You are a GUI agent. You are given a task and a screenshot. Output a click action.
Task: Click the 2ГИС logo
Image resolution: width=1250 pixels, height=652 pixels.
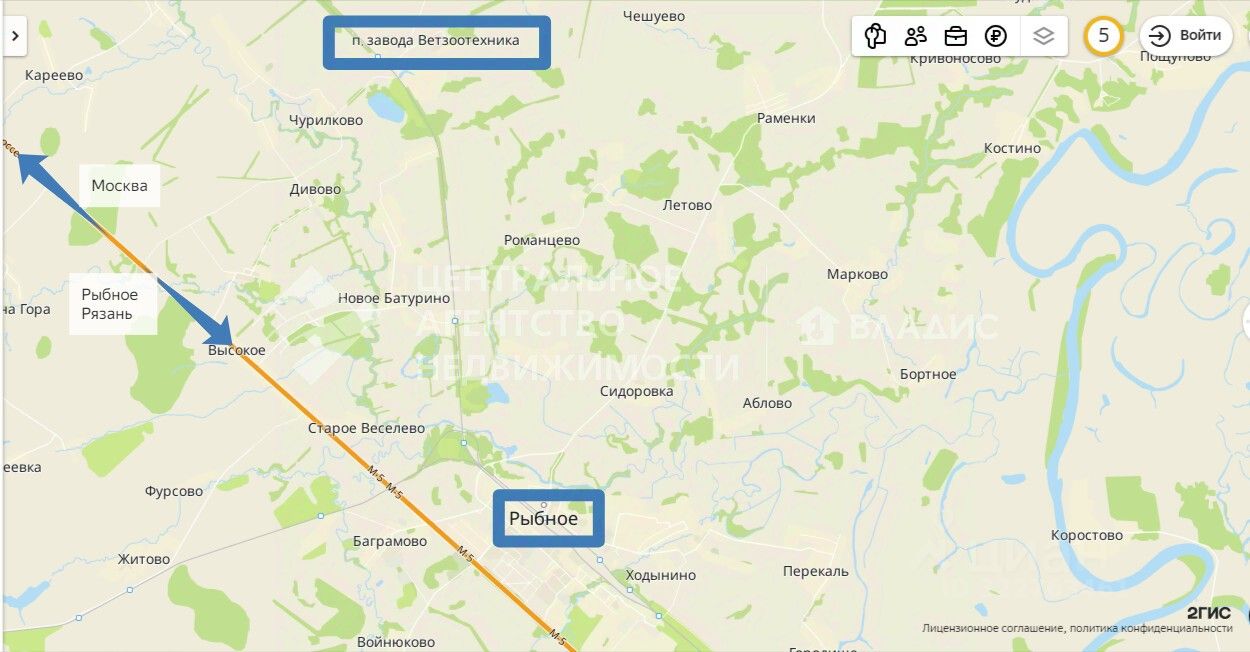click(1208, 613)
